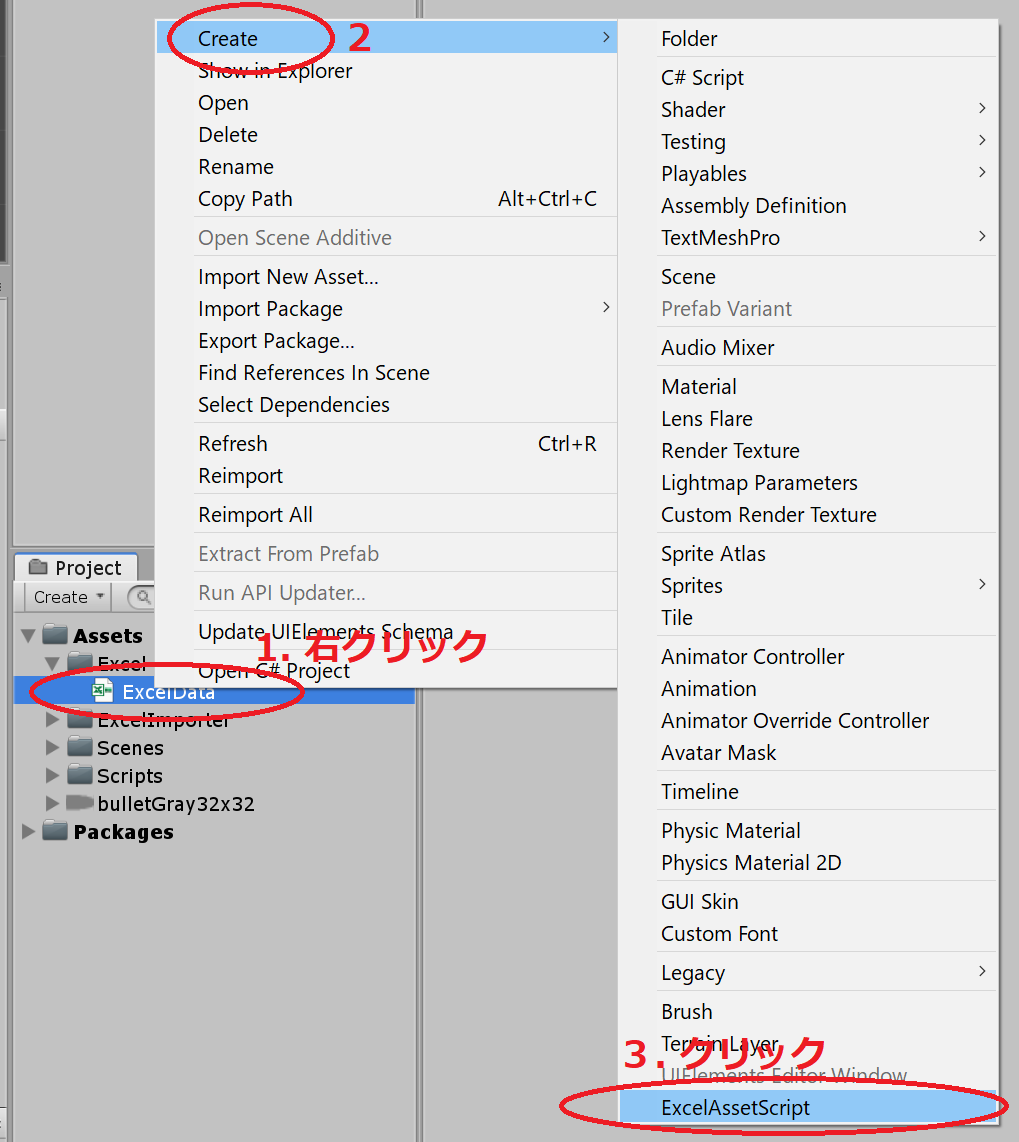Open the Import Package submenu

pos(387,309)
